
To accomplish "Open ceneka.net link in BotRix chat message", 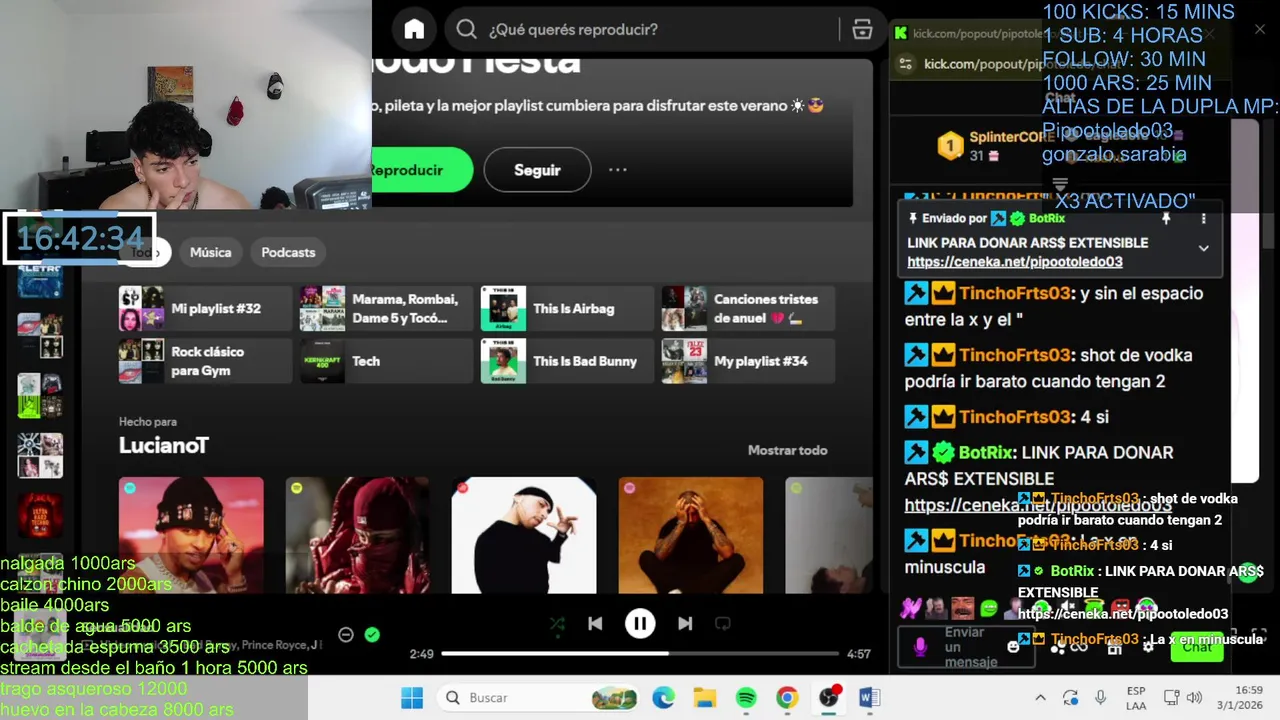I will [1038, 505].
